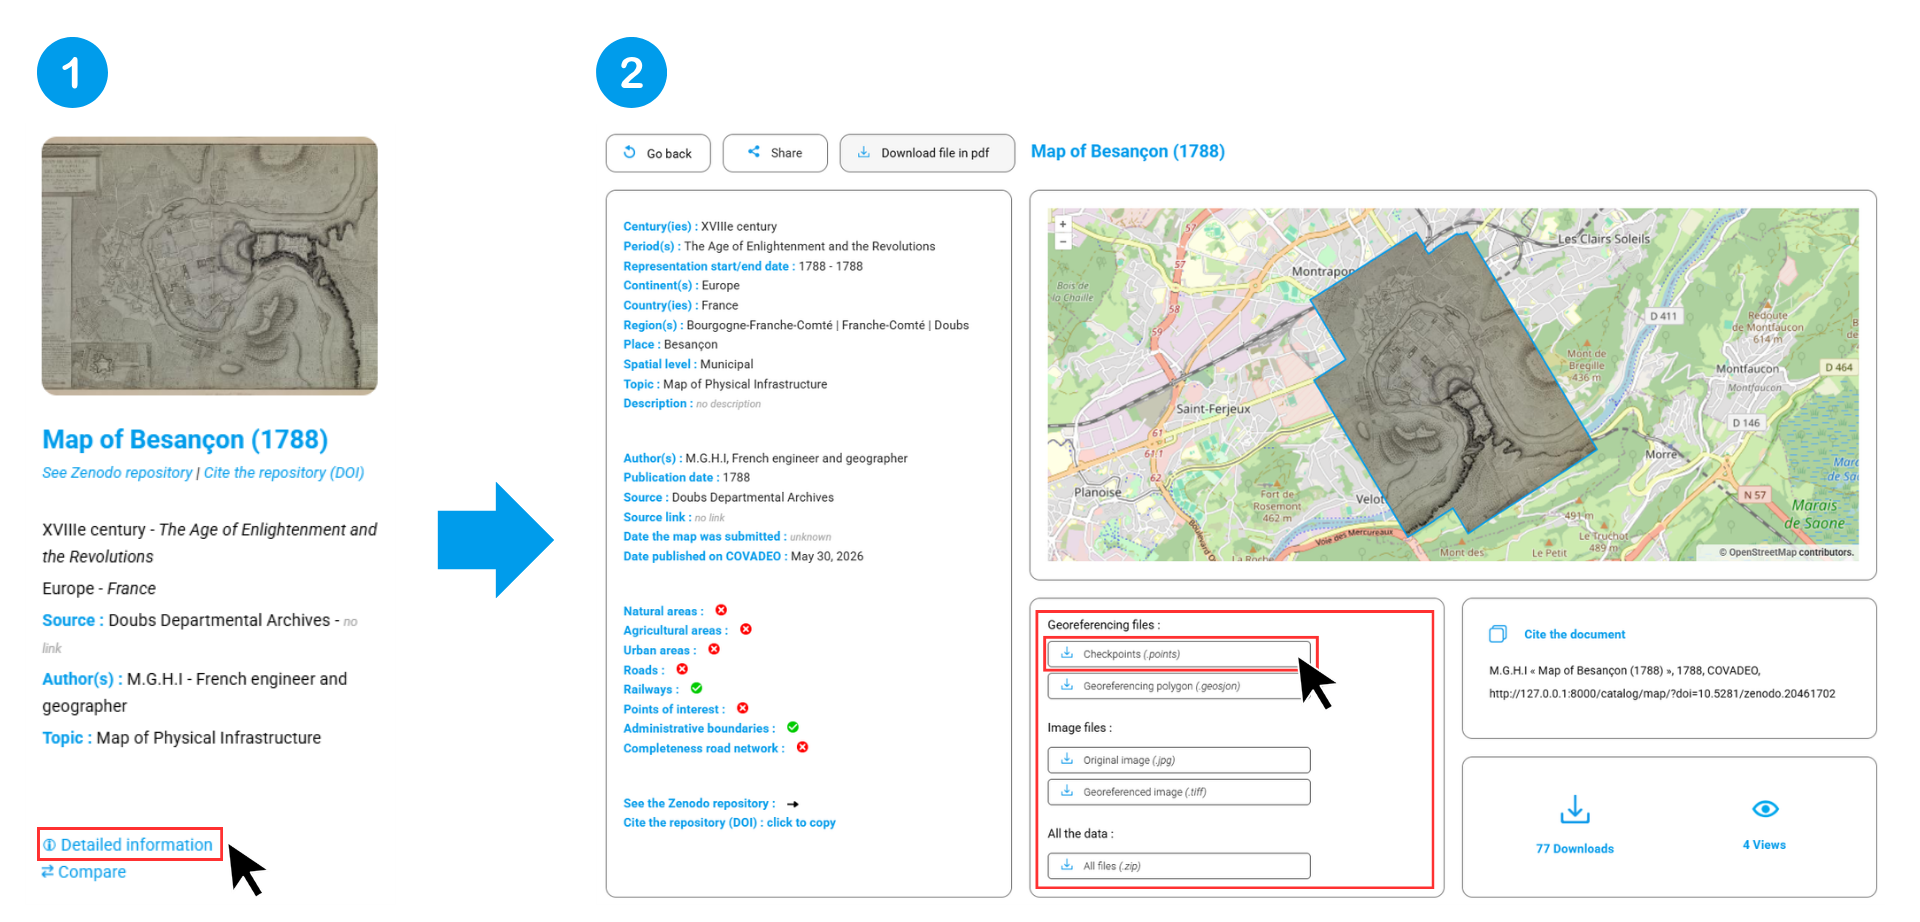Download Original image (.jpg)

[x=1179, y=760]
